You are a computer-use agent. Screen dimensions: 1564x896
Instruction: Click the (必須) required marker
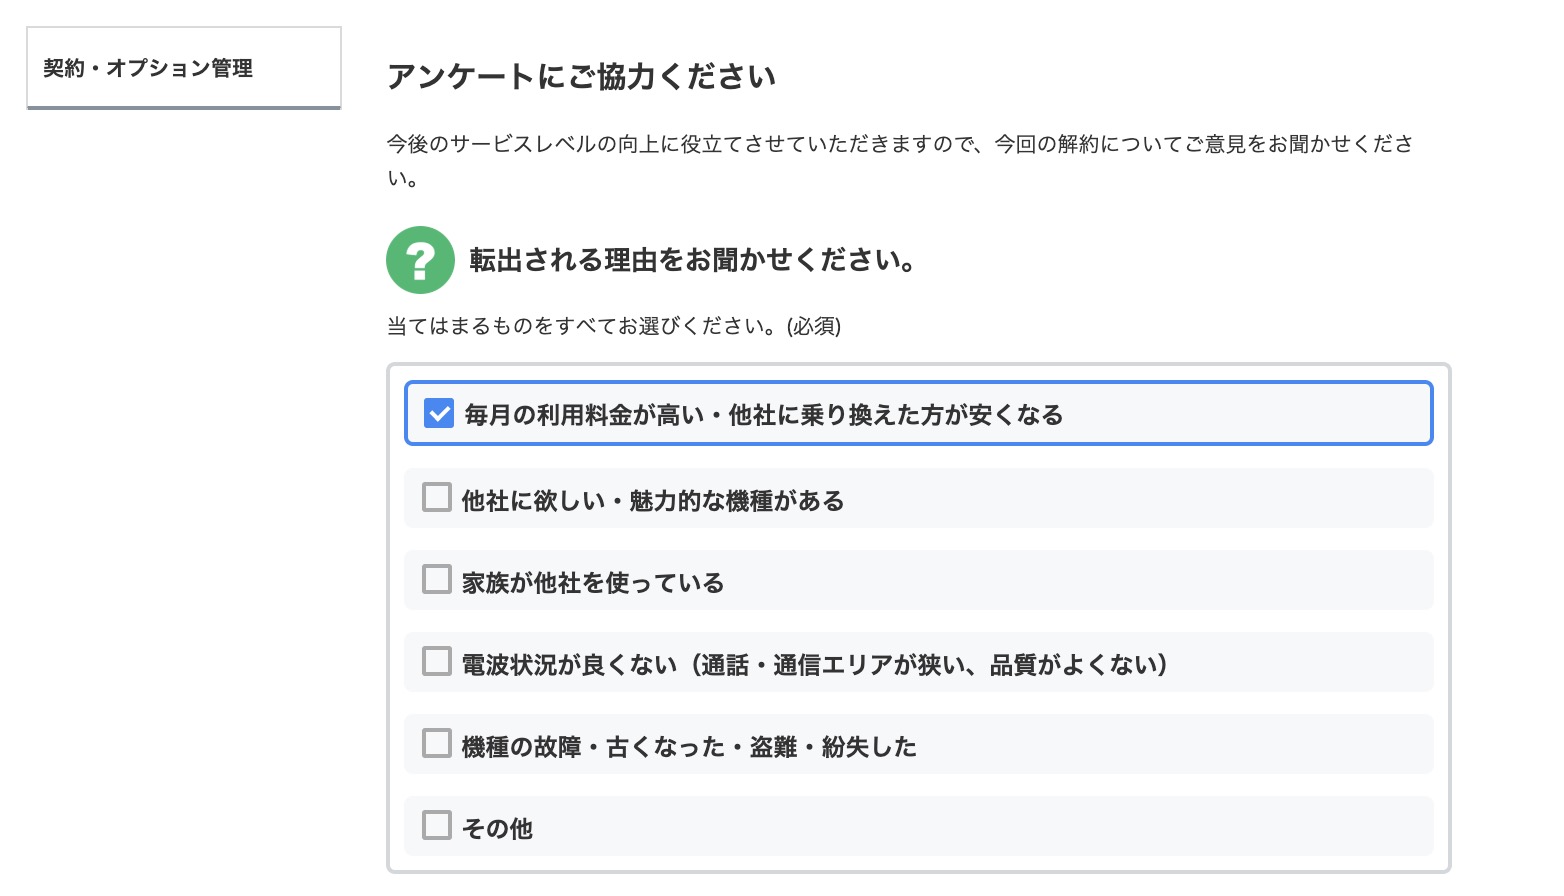[814, 326]
